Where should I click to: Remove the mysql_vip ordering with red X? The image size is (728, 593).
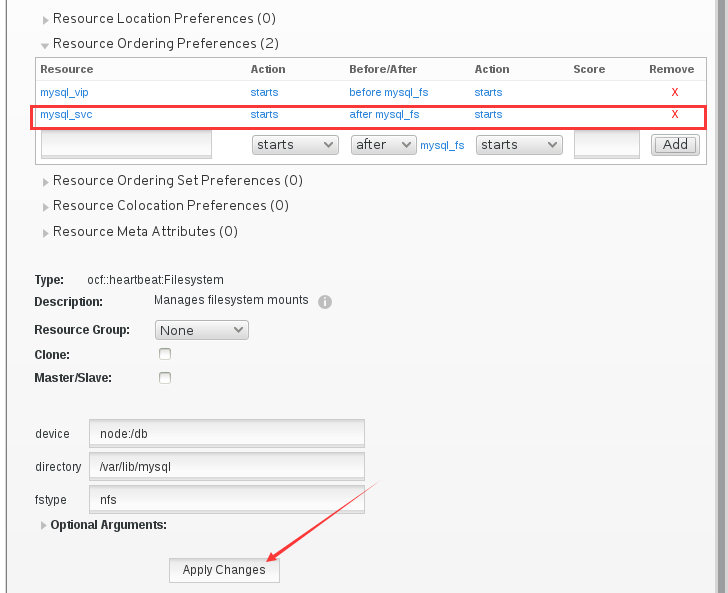675,92
